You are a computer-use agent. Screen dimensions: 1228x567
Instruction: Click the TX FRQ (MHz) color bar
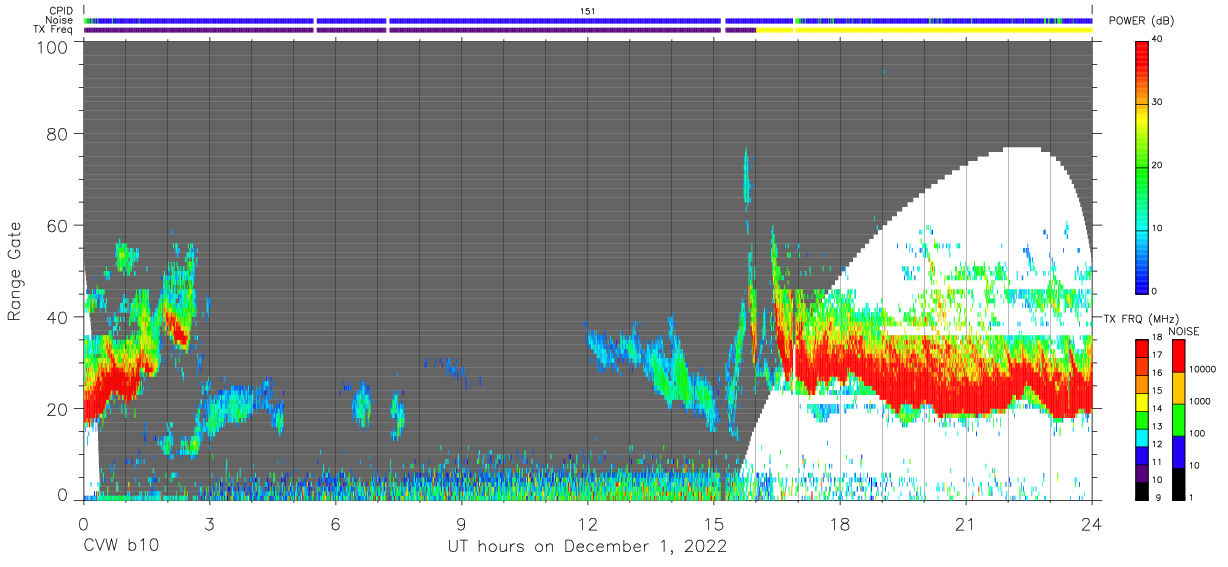1144,419
